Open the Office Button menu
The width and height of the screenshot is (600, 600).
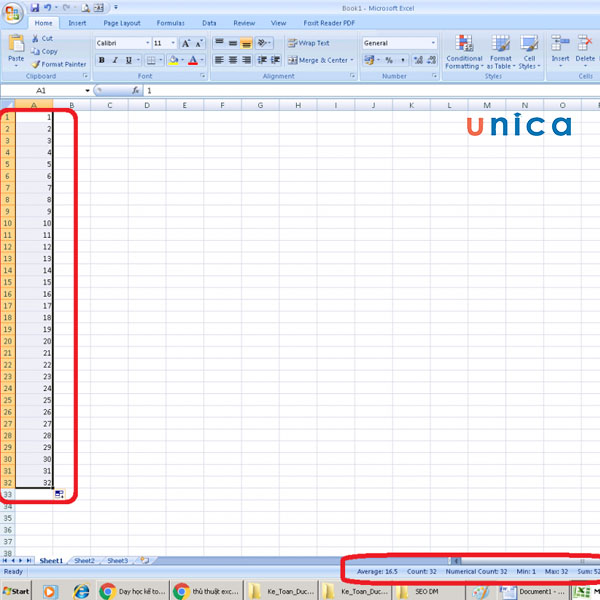click(13, 13)
